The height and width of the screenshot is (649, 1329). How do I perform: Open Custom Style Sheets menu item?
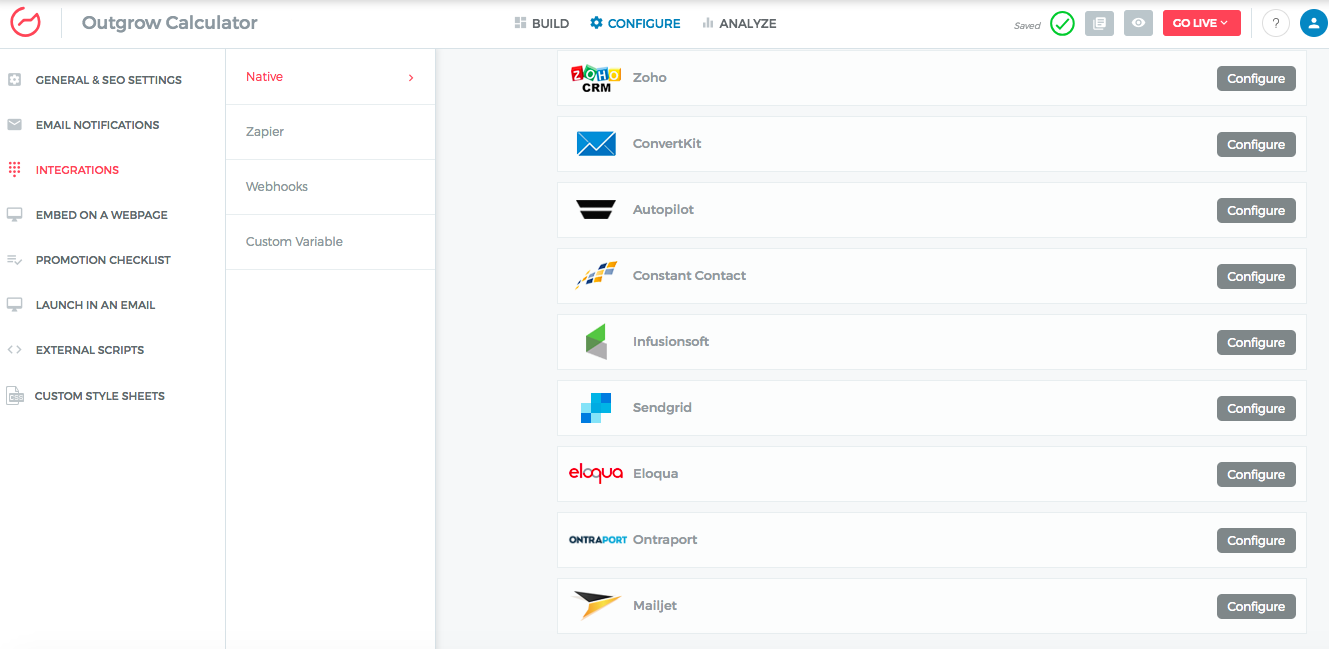click(100, 396)
